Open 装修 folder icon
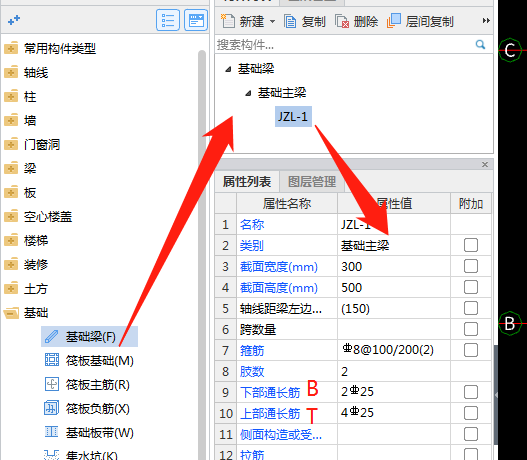 pos(11,264)
